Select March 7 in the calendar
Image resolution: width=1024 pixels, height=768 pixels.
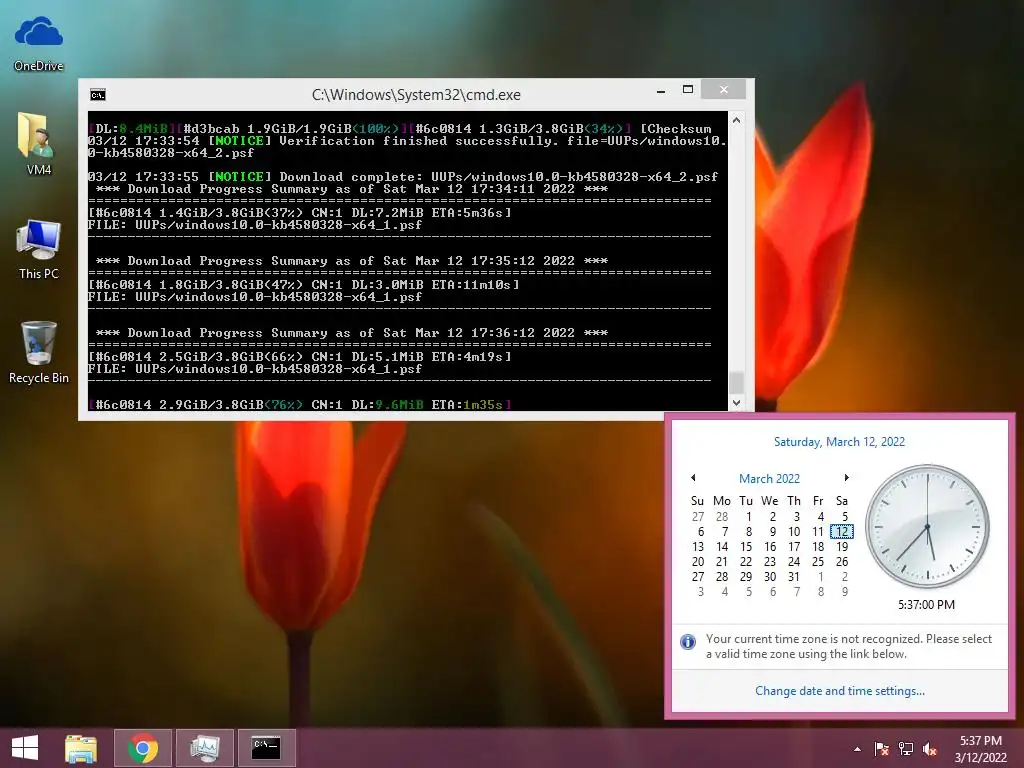[x=725, y=532]
